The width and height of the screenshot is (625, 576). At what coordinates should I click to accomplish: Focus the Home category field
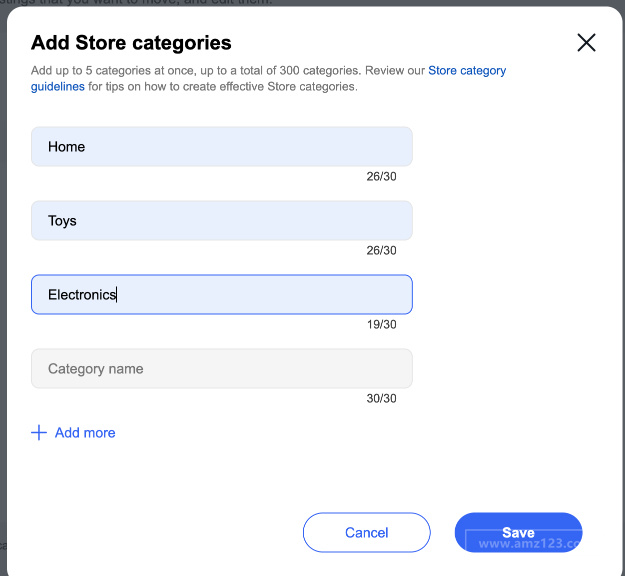coord(222,147)
